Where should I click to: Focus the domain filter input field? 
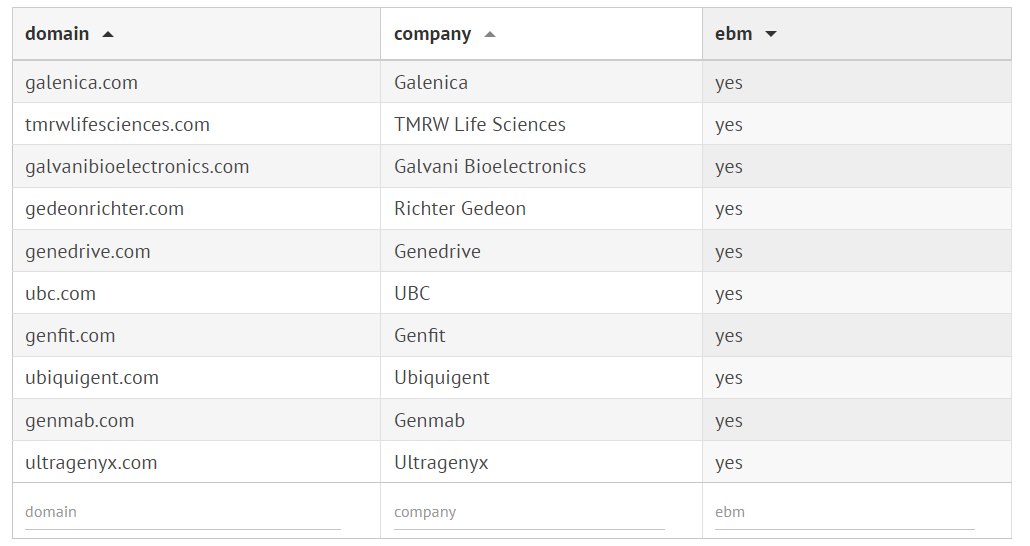click(x=183, y=512)
